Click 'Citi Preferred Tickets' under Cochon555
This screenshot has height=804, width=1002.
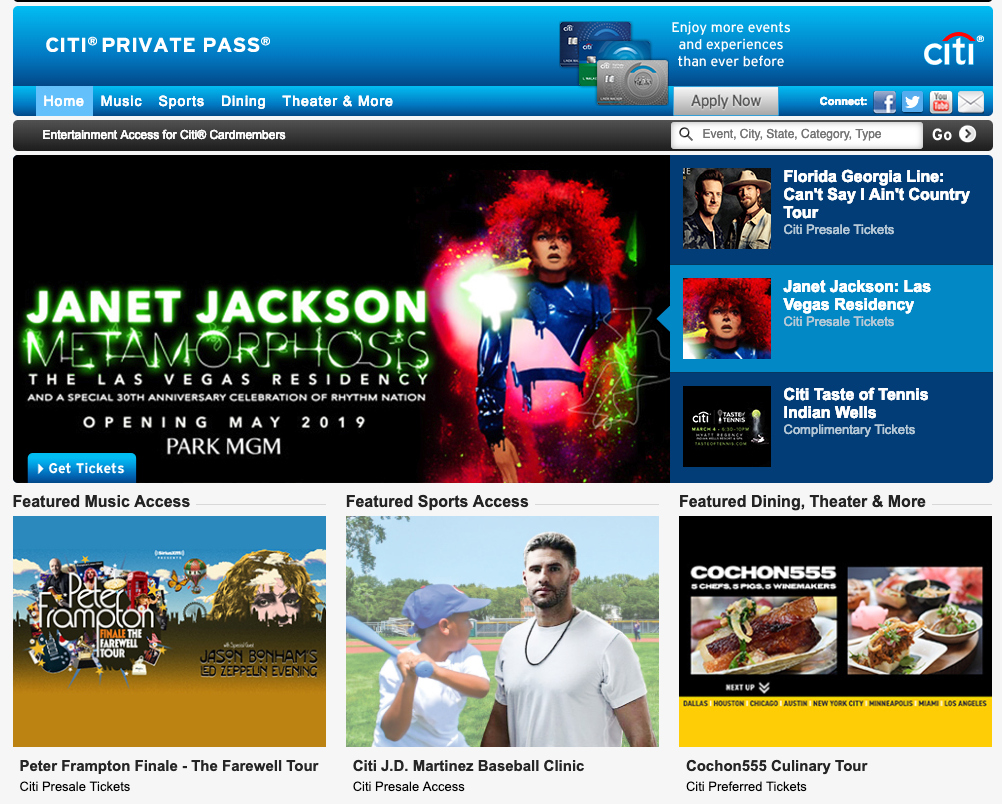pyautogui.click(x=746, y=787)
